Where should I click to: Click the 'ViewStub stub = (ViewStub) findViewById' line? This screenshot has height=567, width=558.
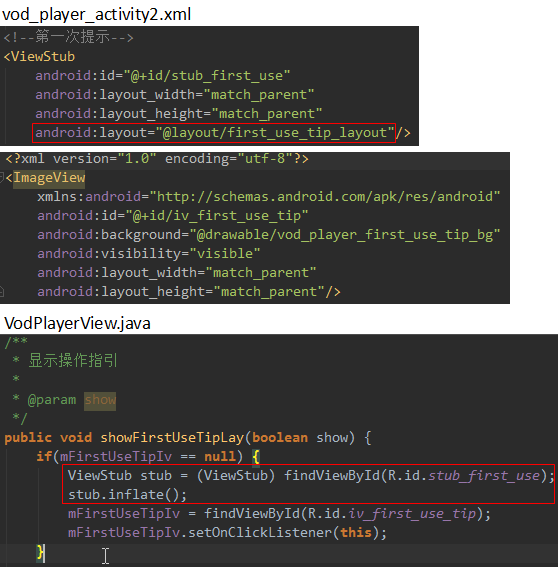click(311, 476)
